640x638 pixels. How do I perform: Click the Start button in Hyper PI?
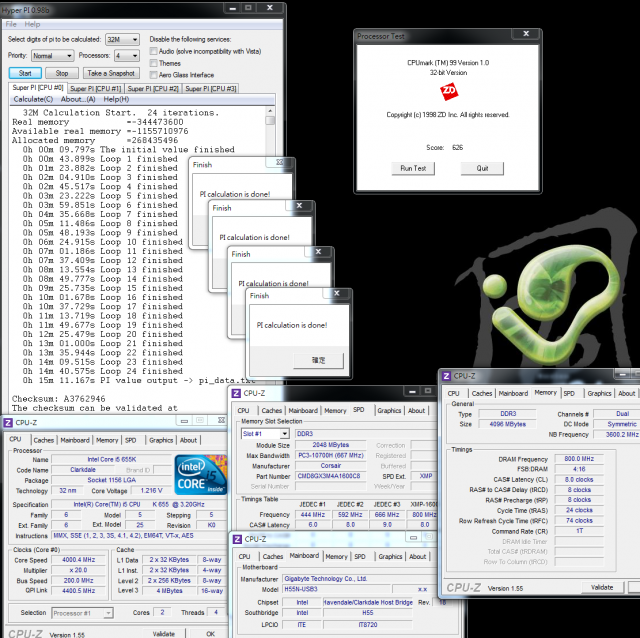(25, 73)
